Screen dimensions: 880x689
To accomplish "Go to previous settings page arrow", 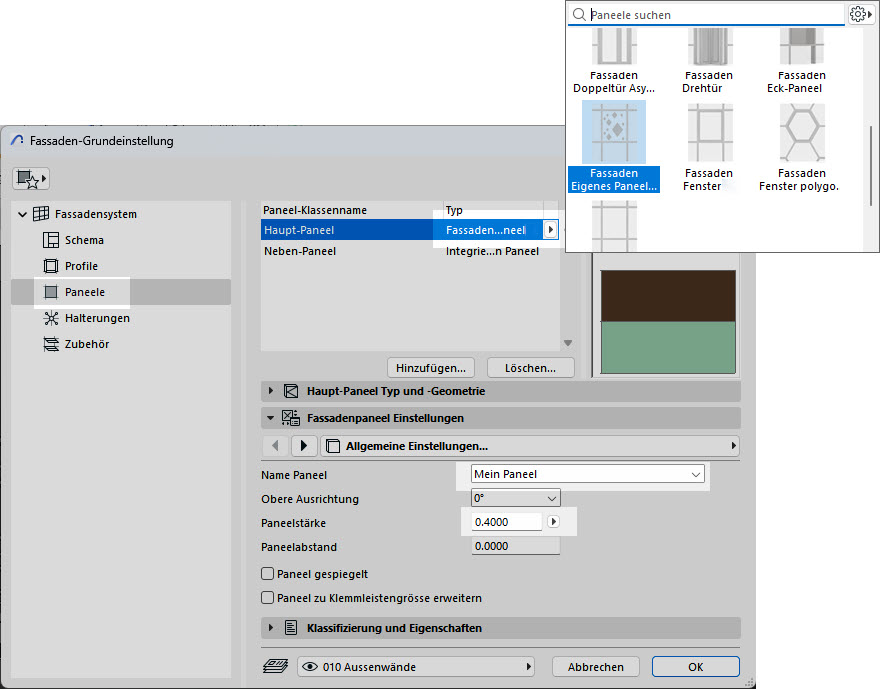I will tap(275, 446).
